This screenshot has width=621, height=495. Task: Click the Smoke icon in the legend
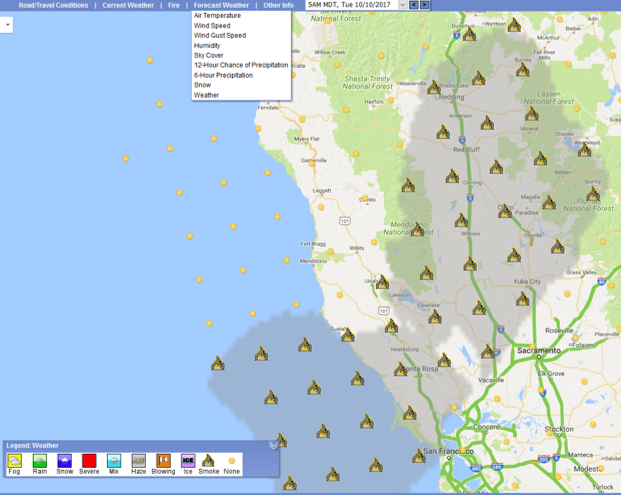[208, 461]
